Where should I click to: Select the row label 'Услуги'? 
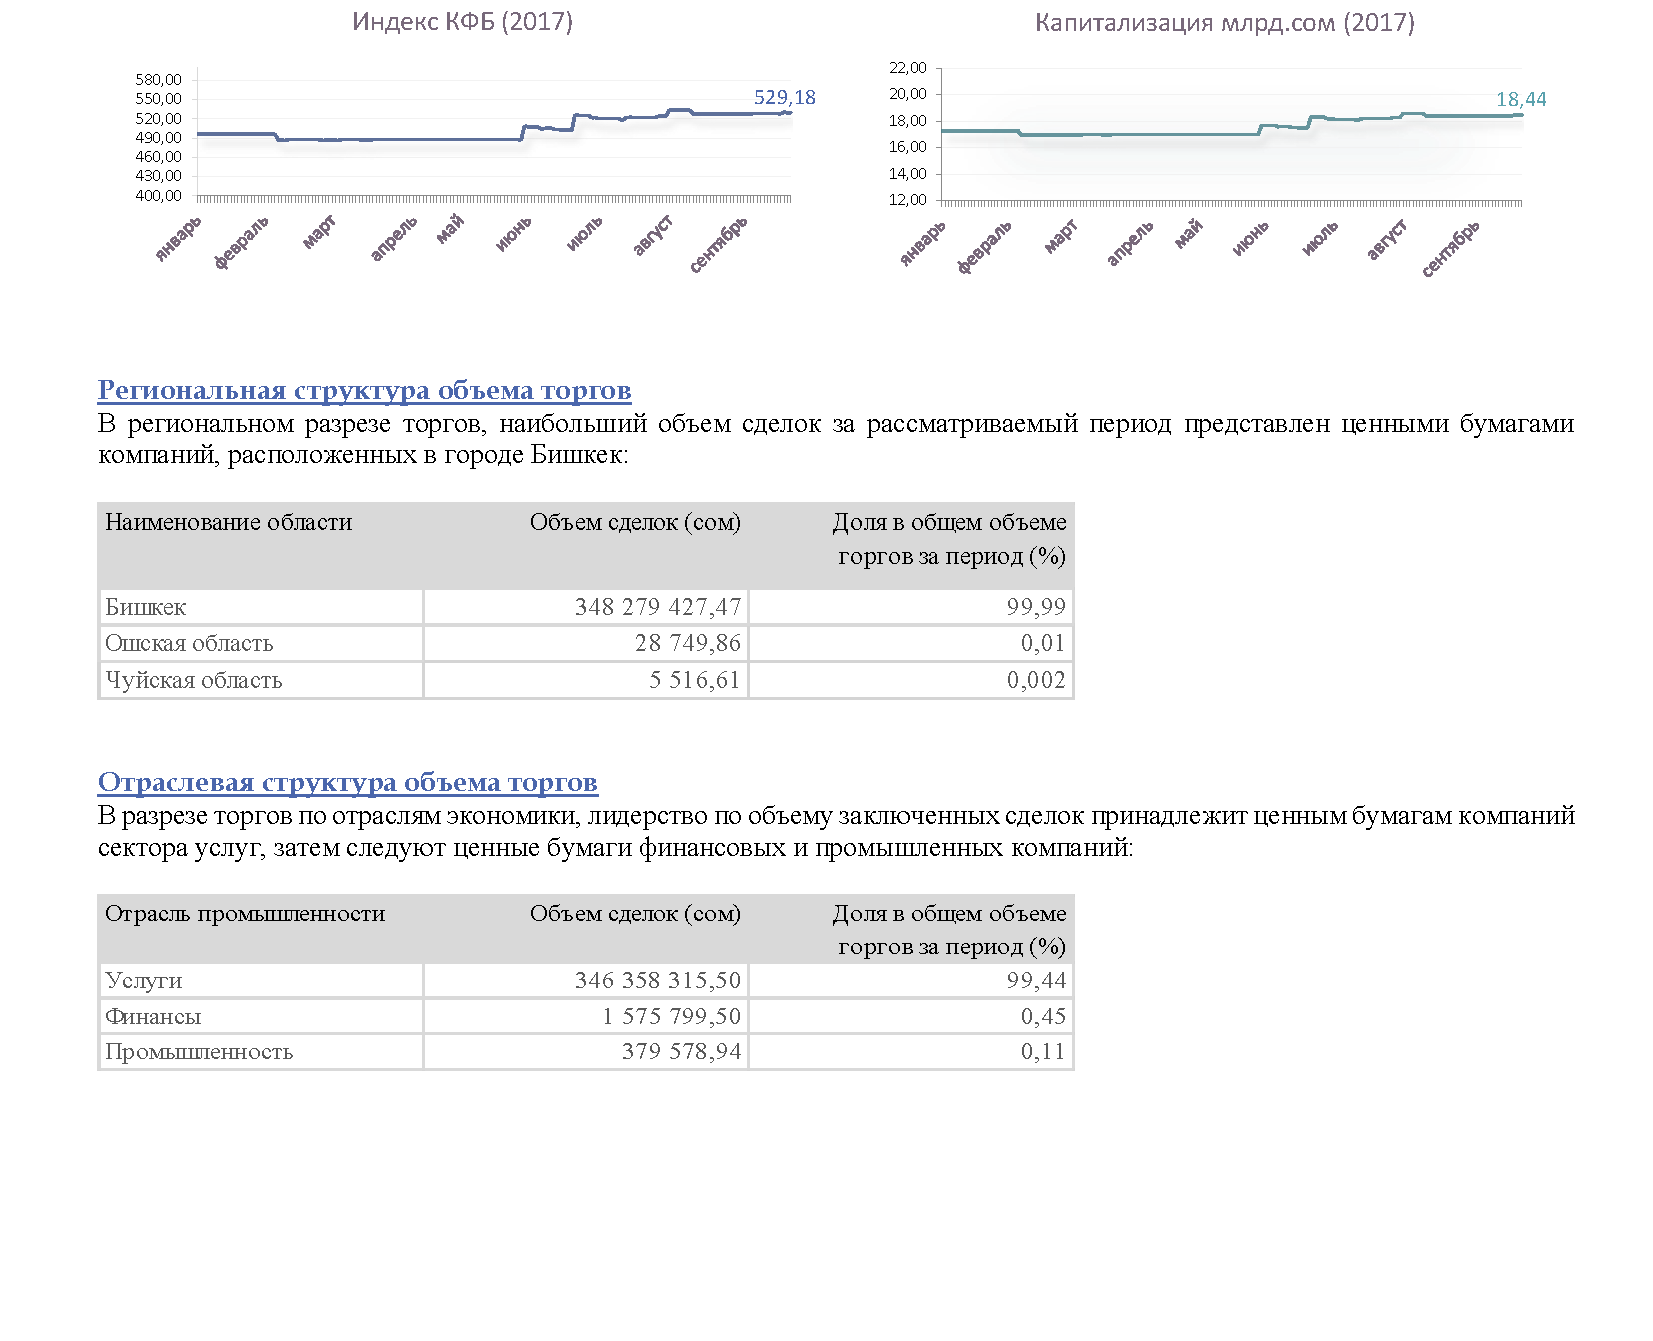[144, 980]
